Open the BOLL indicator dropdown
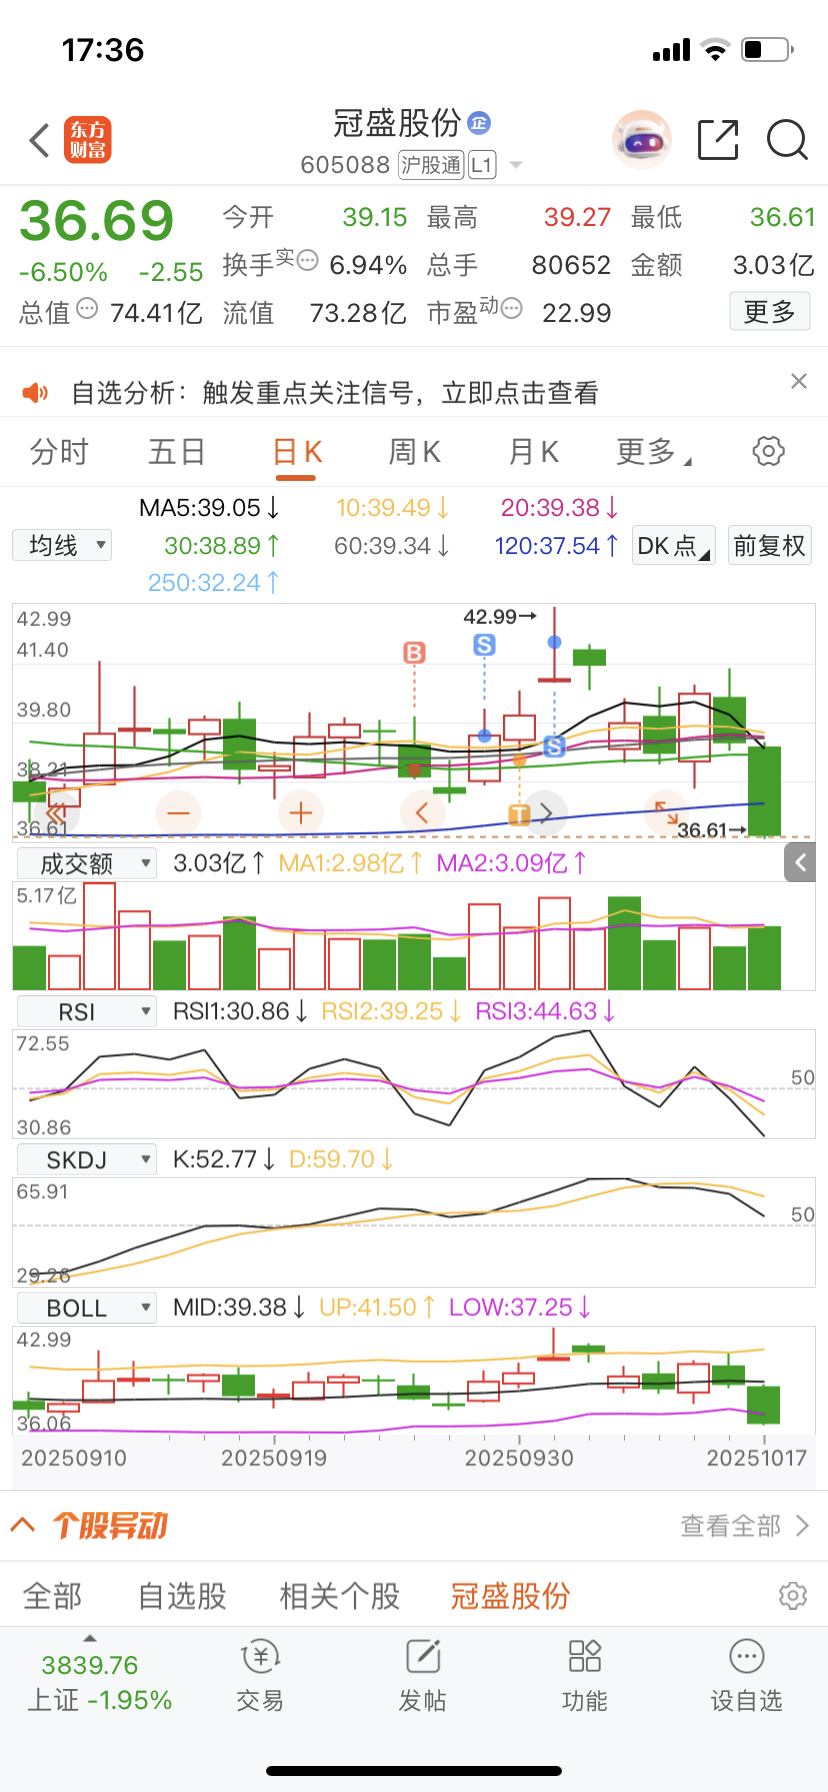This screenshot has width=828, height=1792. coord(87,1307)
